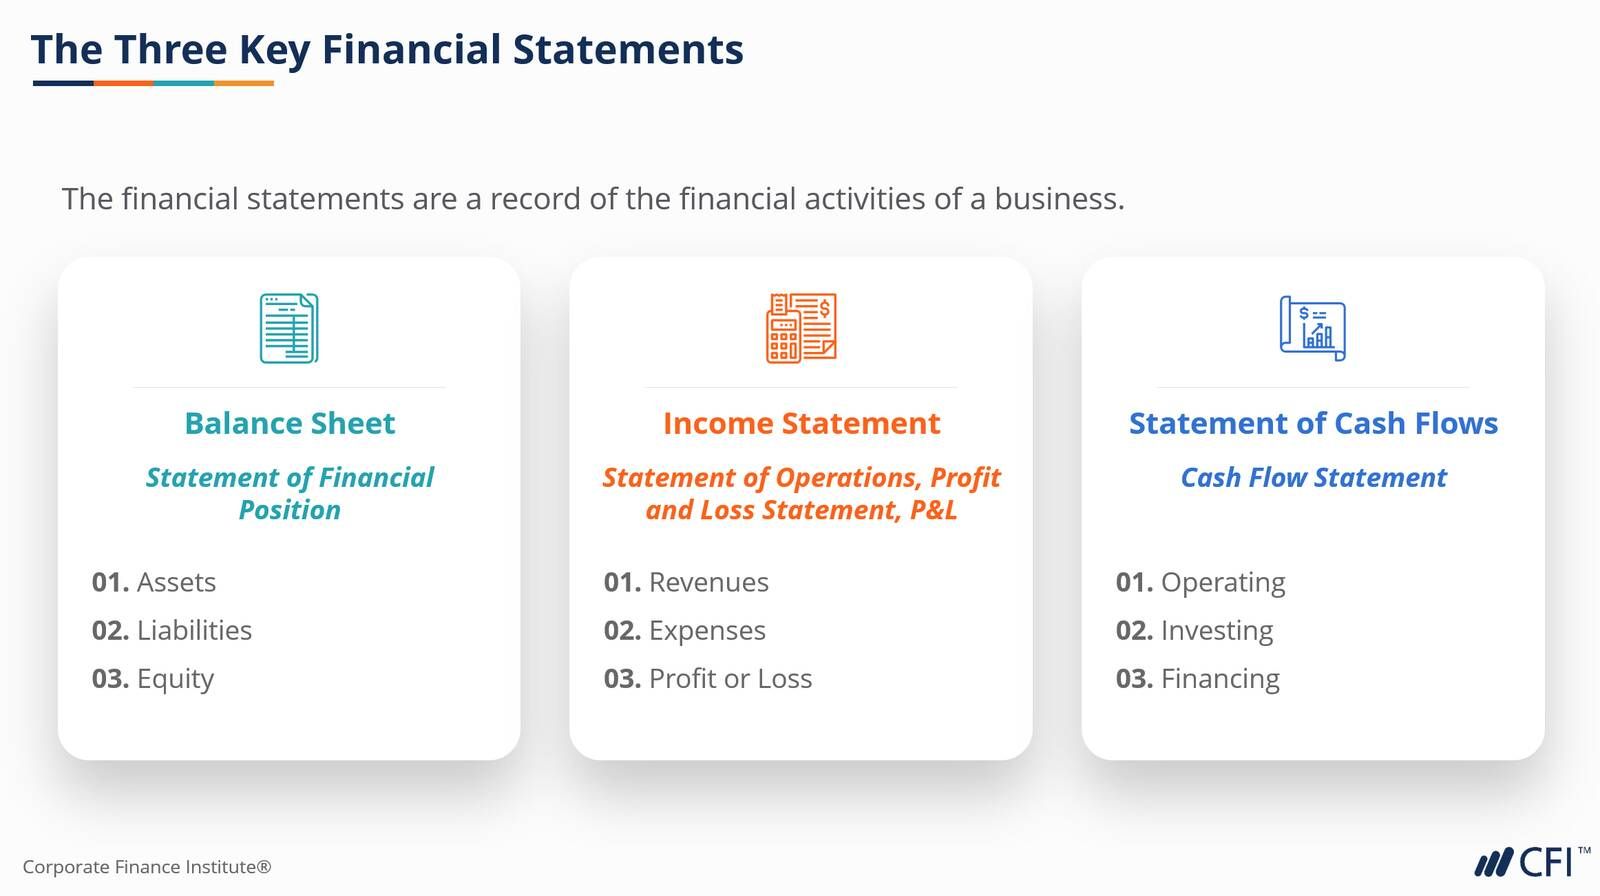Click the Cash Flow Statement subtitle
This screenshot has height=896, width=1600.
(1313, 477)
